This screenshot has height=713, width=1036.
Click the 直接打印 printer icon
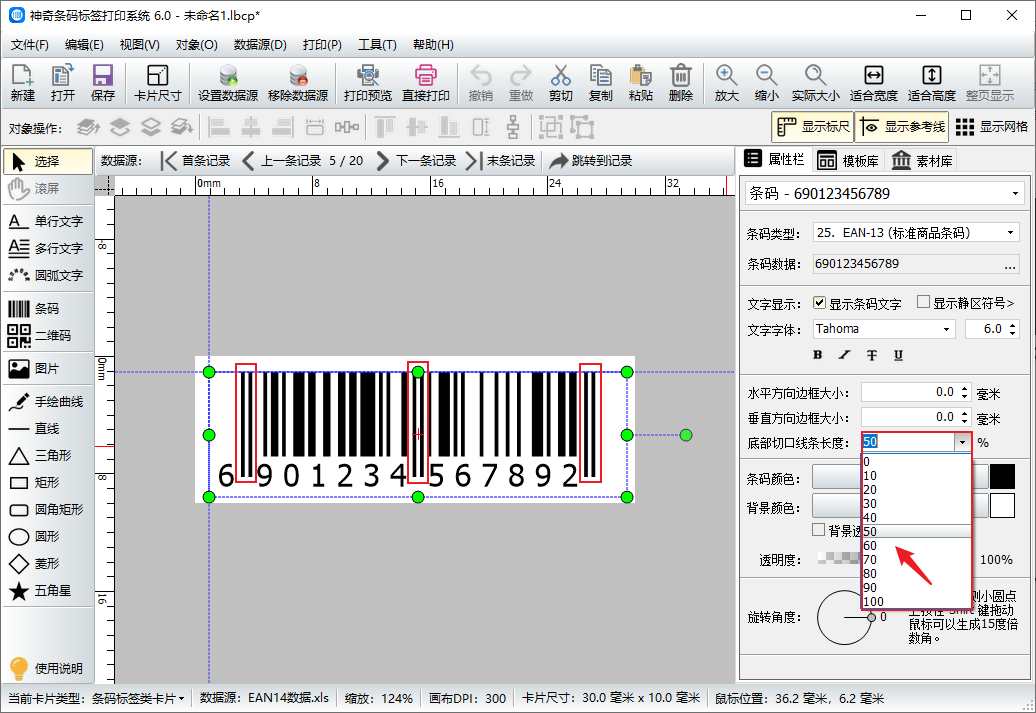tap(425, 82)
